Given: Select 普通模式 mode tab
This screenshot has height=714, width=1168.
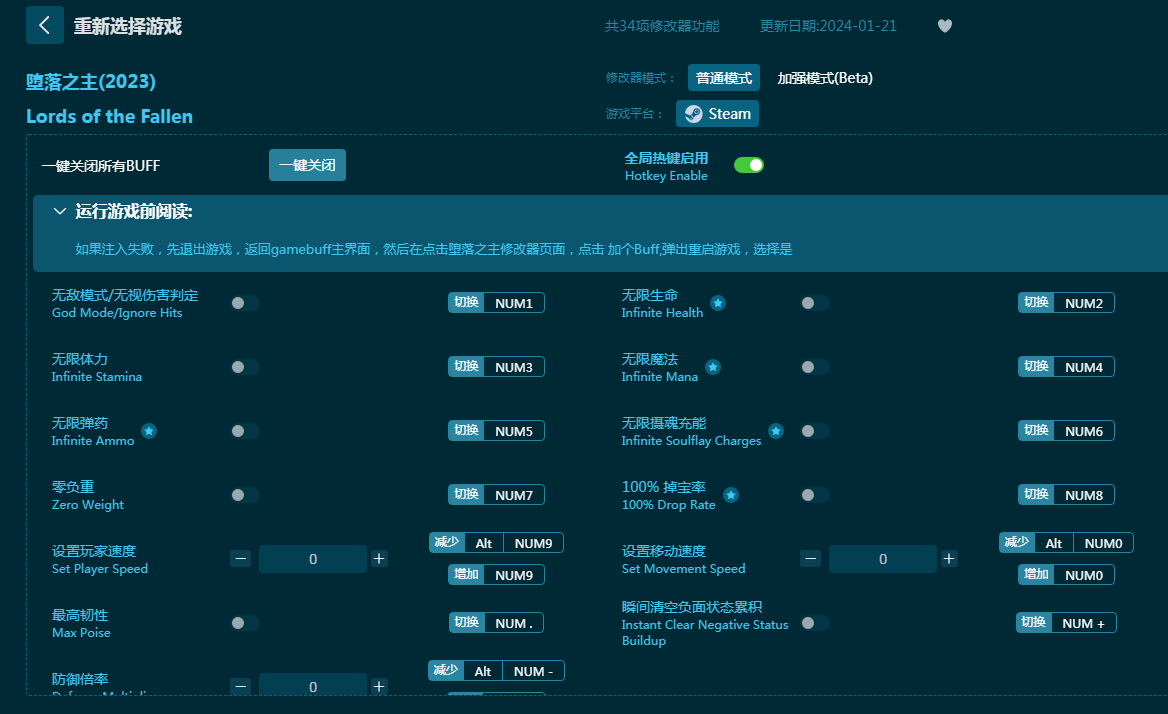Looking at the screenshot, I should [x=723, y=78].
